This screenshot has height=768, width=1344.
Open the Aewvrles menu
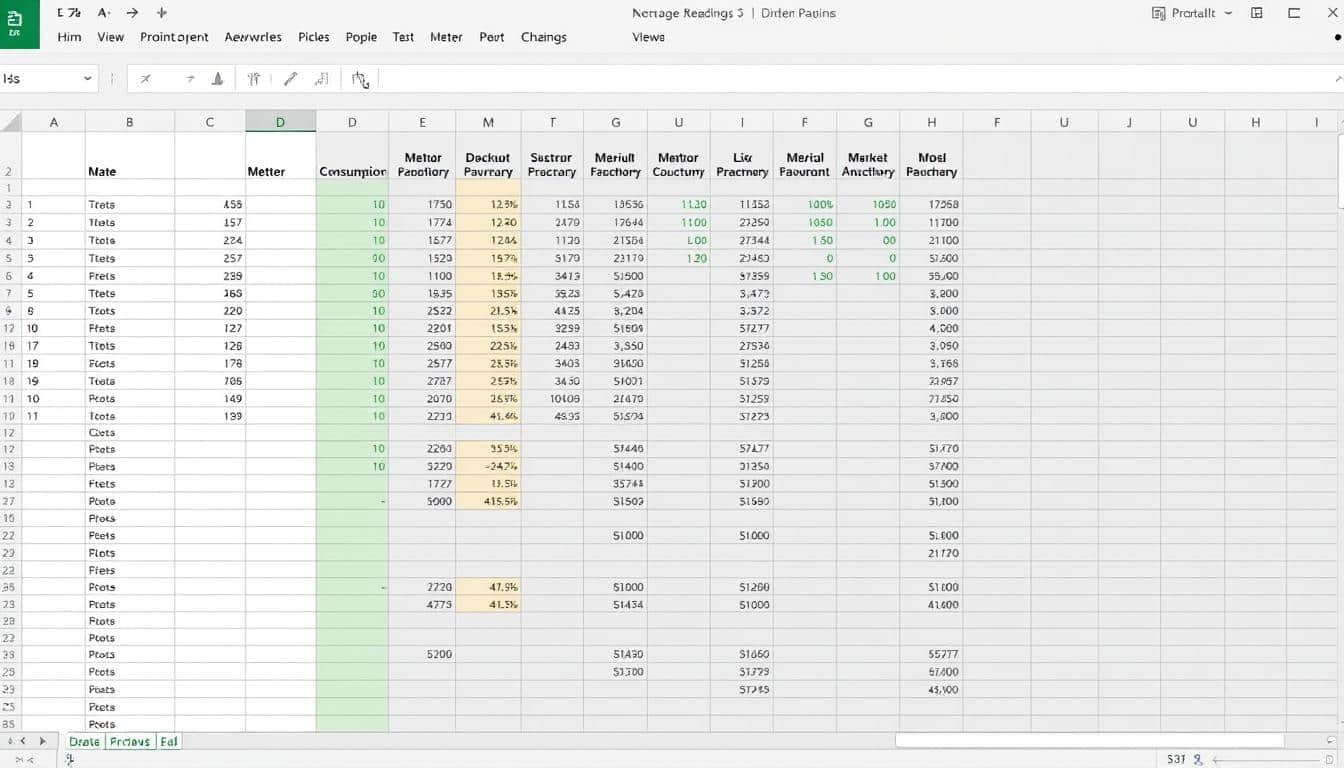point(254,37)
